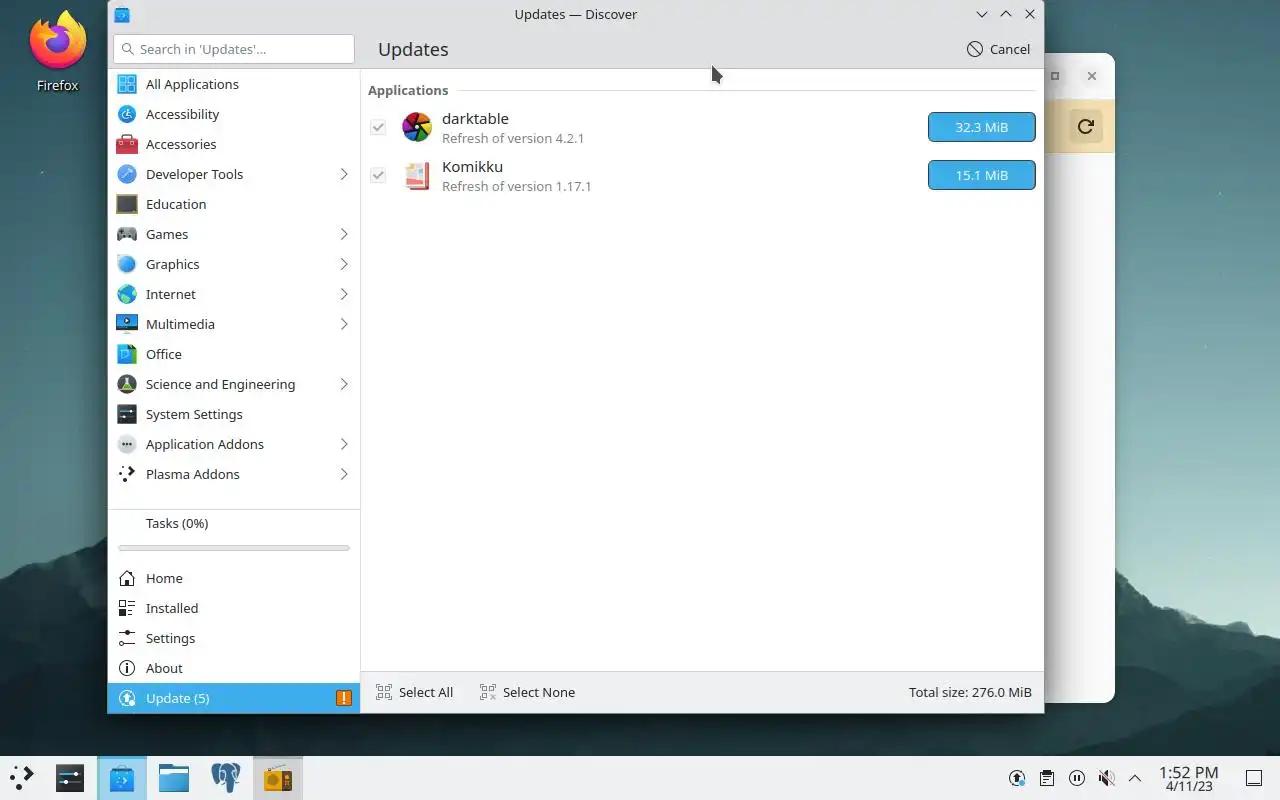Viewport: 1280px width, 800px height.
Task: Click the System Settings category icon
Action: tap(127, 414)
